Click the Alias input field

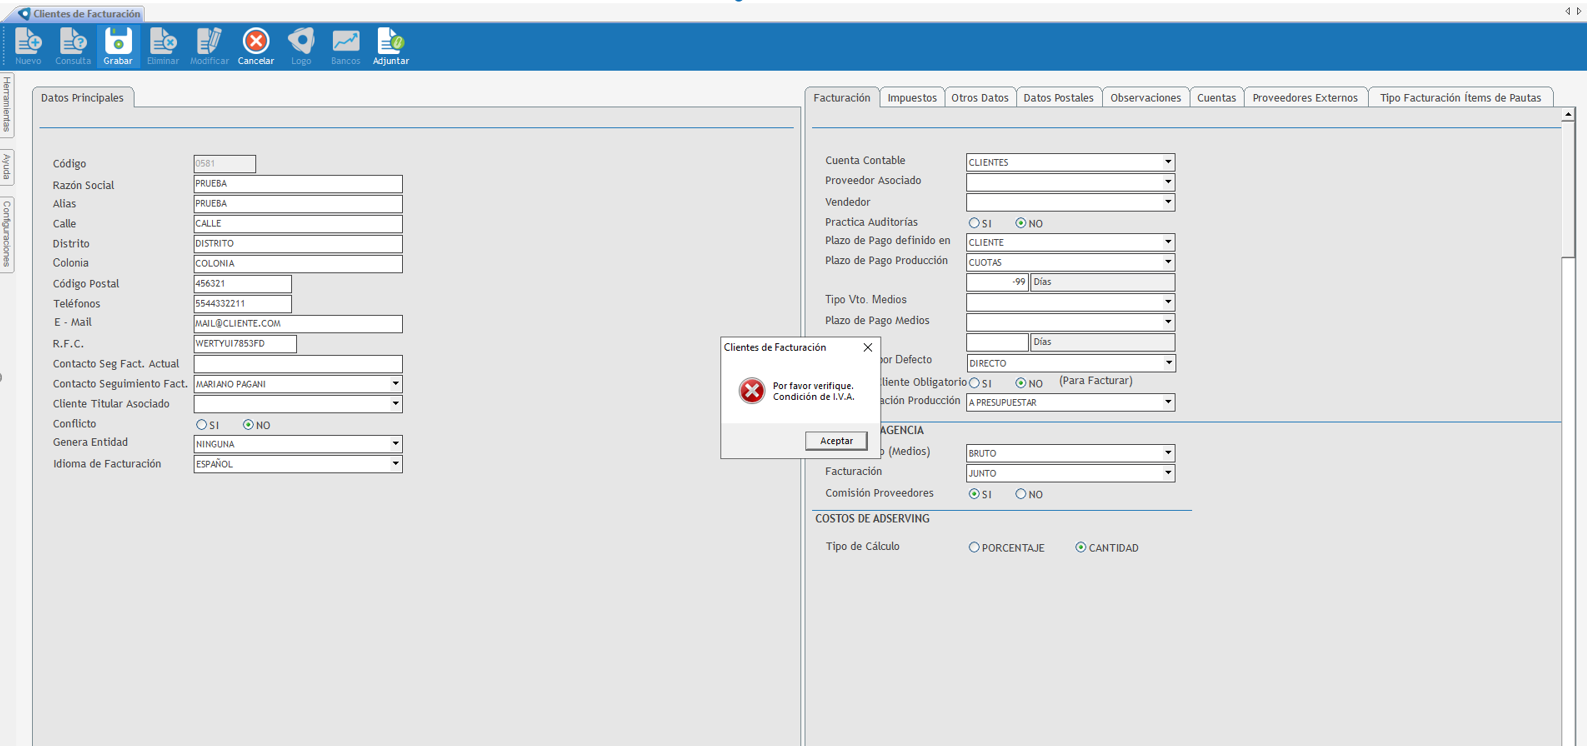(x=298, y=204)
